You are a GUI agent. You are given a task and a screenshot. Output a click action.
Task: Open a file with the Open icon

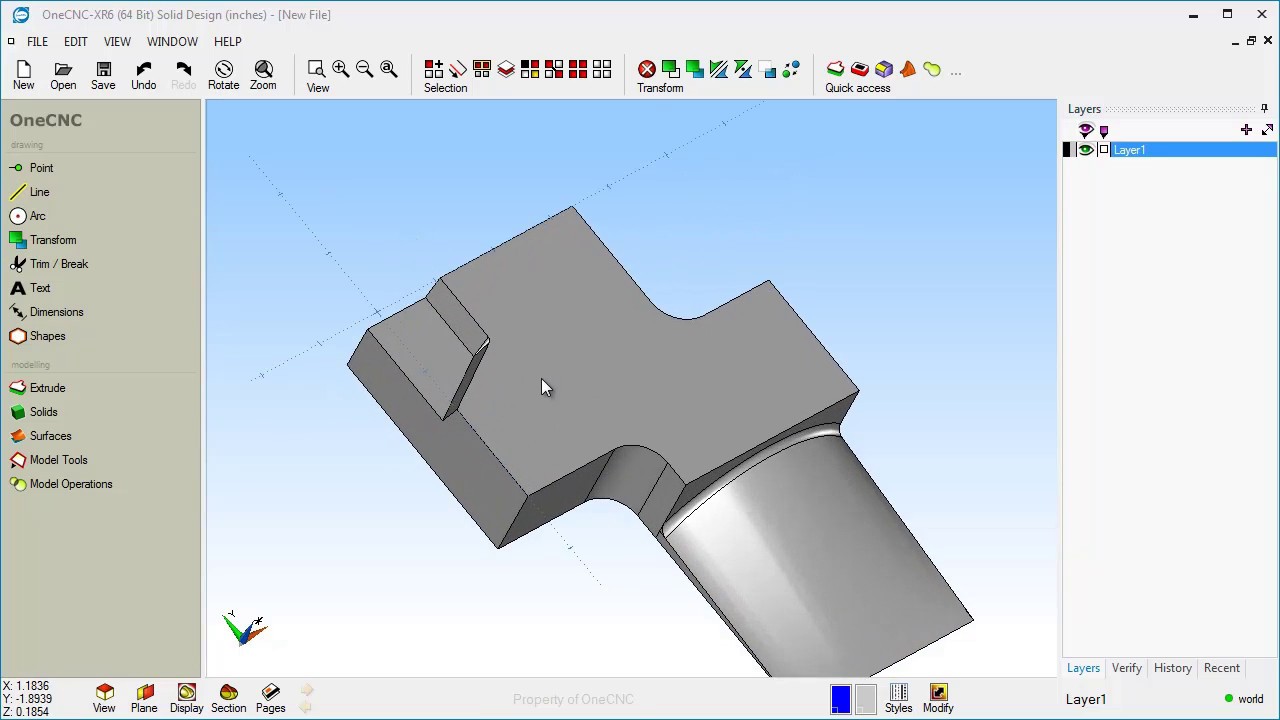pos(63,75)
